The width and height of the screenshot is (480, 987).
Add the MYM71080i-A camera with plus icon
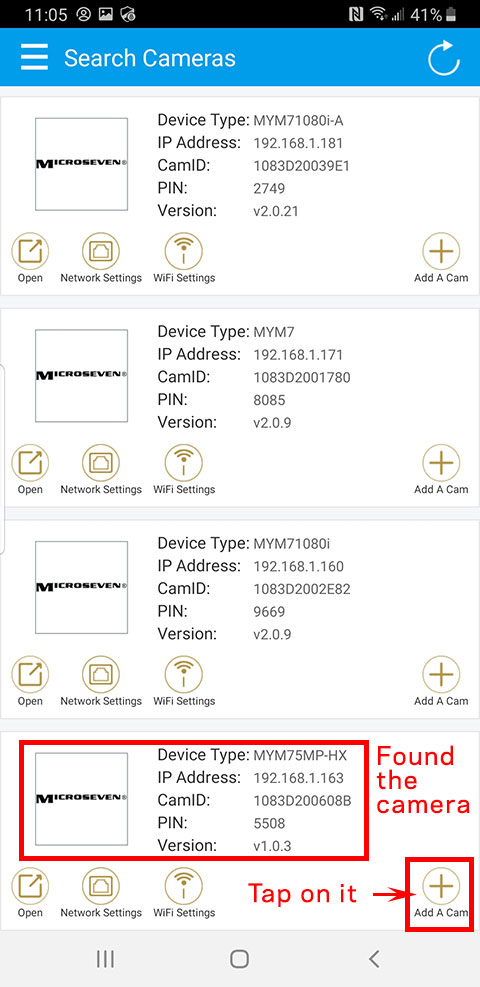pyautogui.click(x=440, y=258)
